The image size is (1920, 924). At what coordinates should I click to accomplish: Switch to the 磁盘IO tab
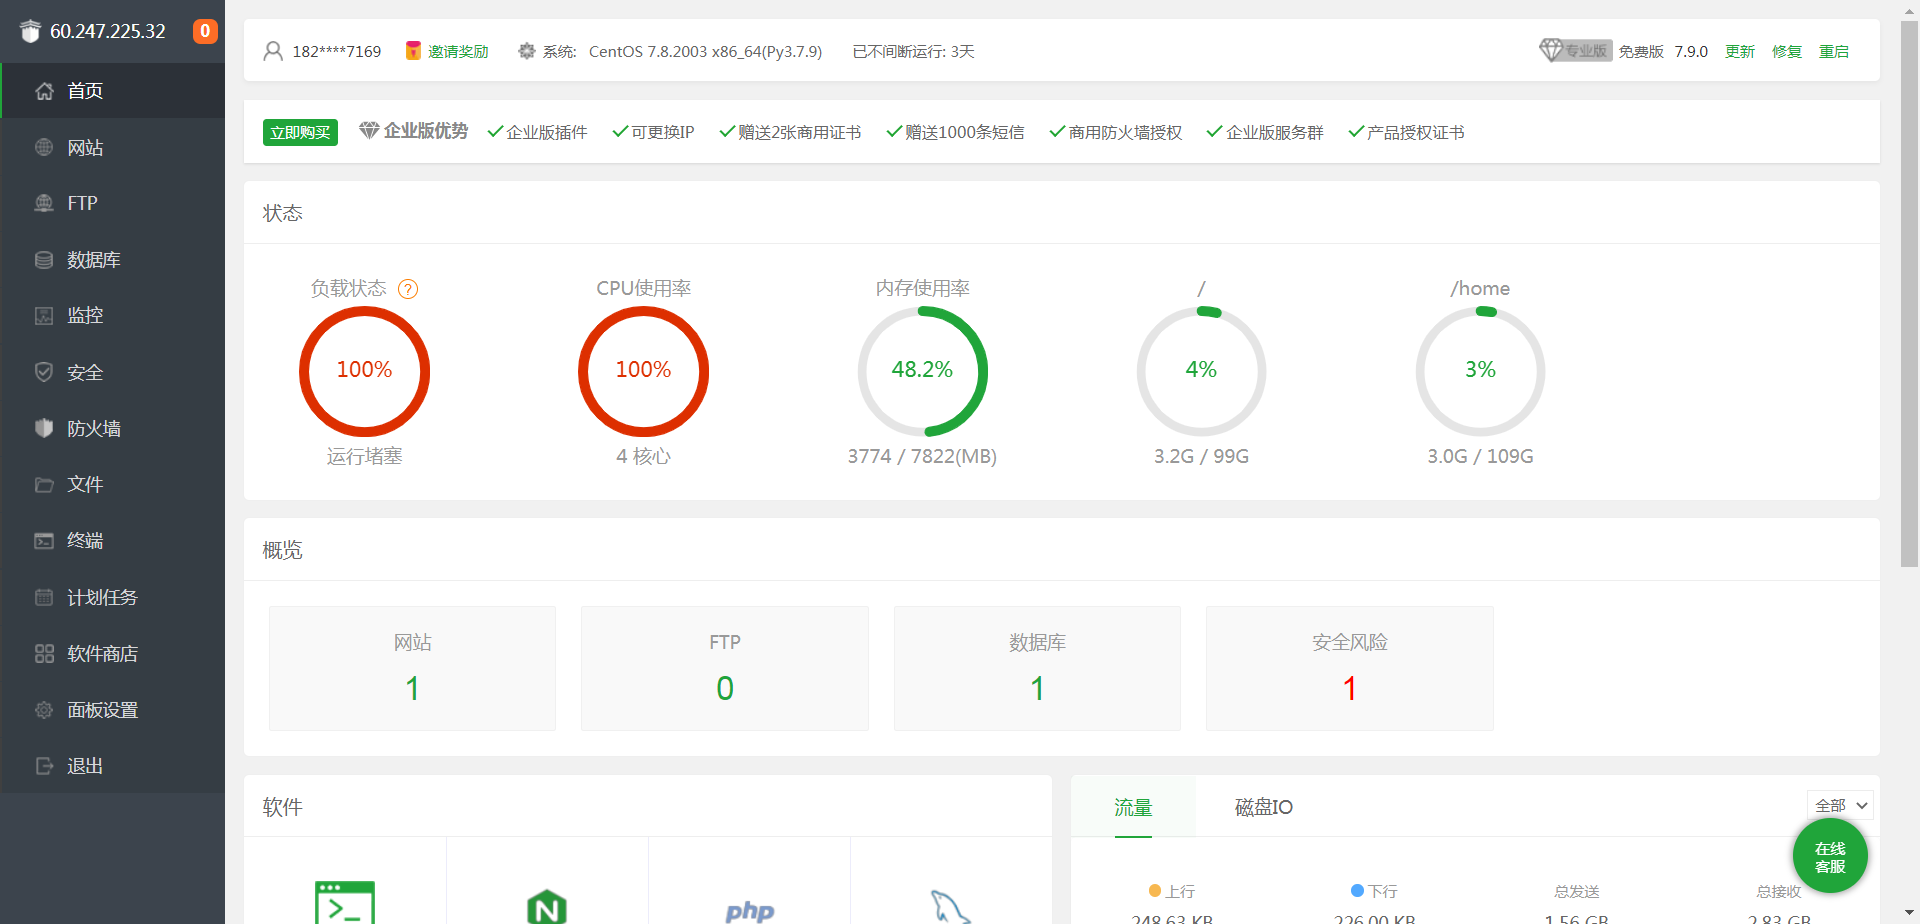pos(1263,807)
